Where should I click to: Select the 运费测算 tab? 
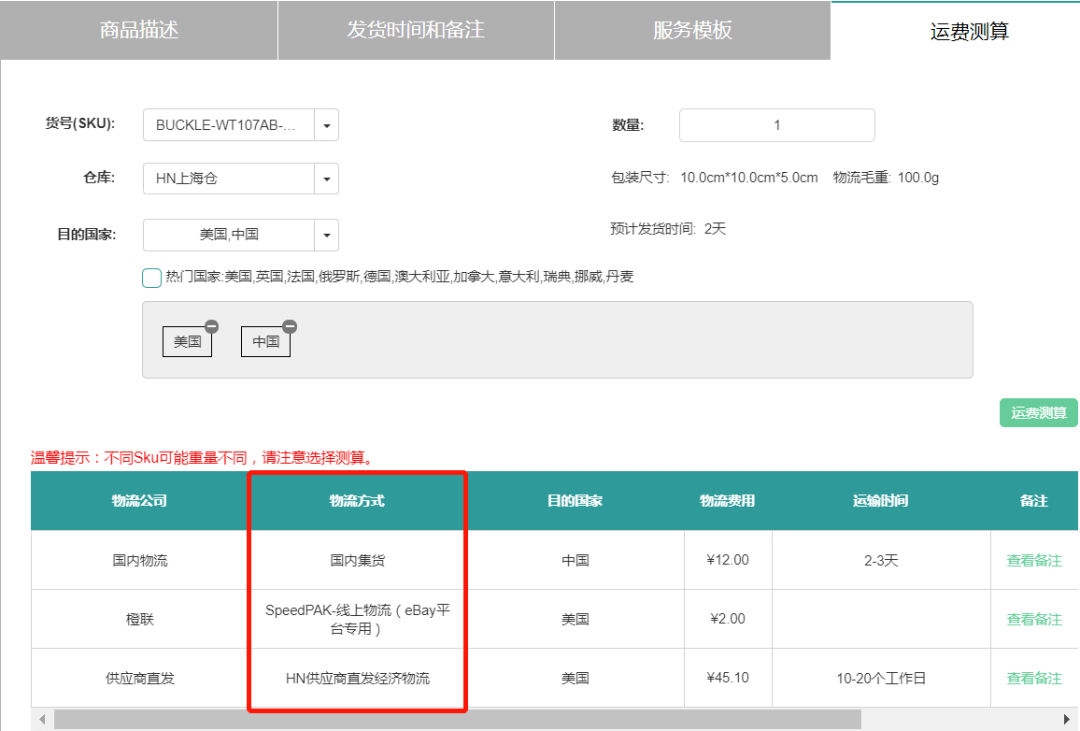[x=969, y=31]
